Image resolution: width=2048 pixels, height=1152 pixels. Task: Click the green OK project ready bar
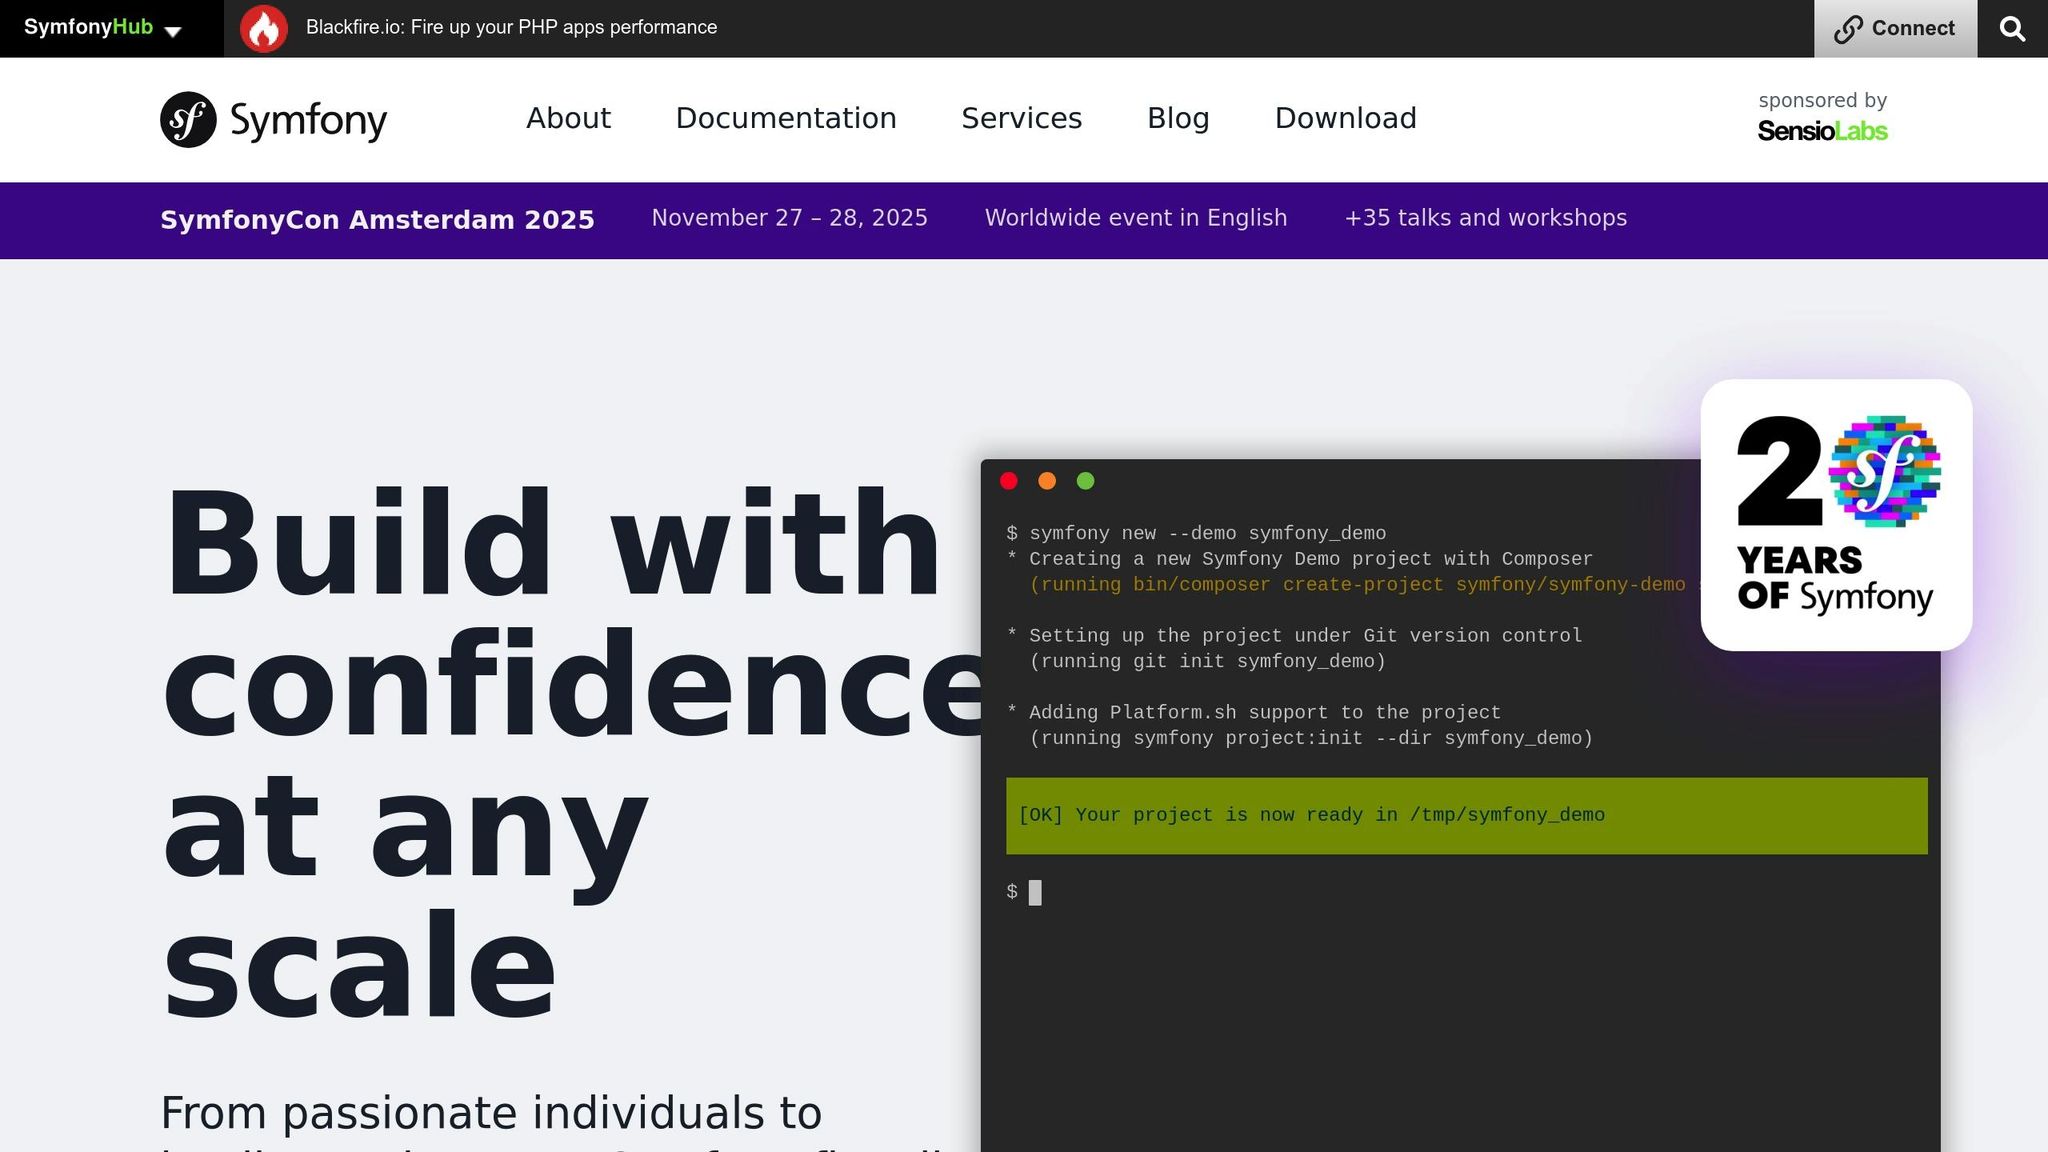(x=1466, y=816)
